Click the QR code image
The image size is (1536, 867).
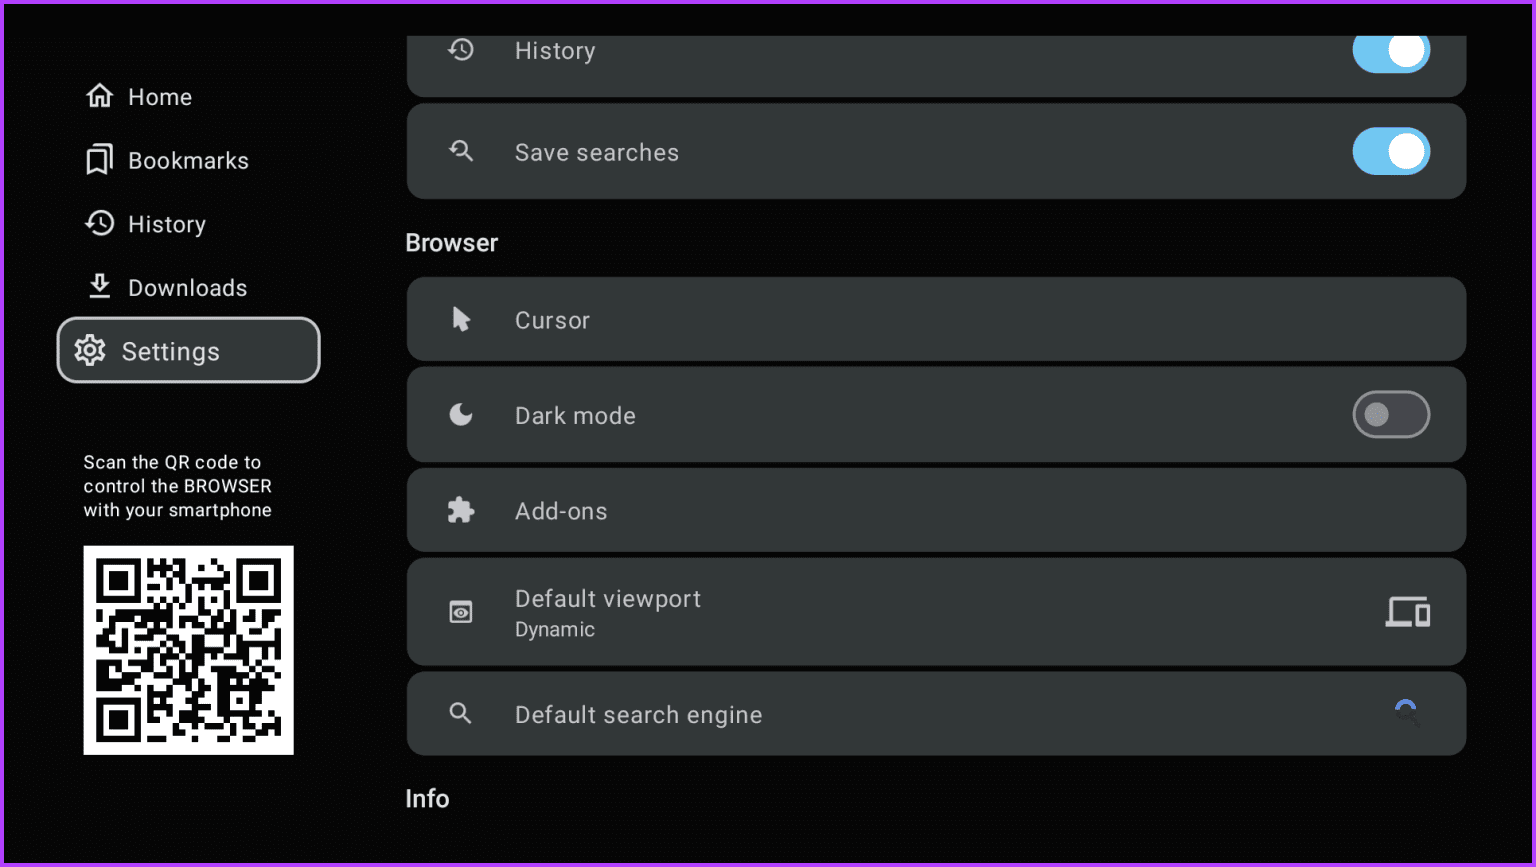188,650
